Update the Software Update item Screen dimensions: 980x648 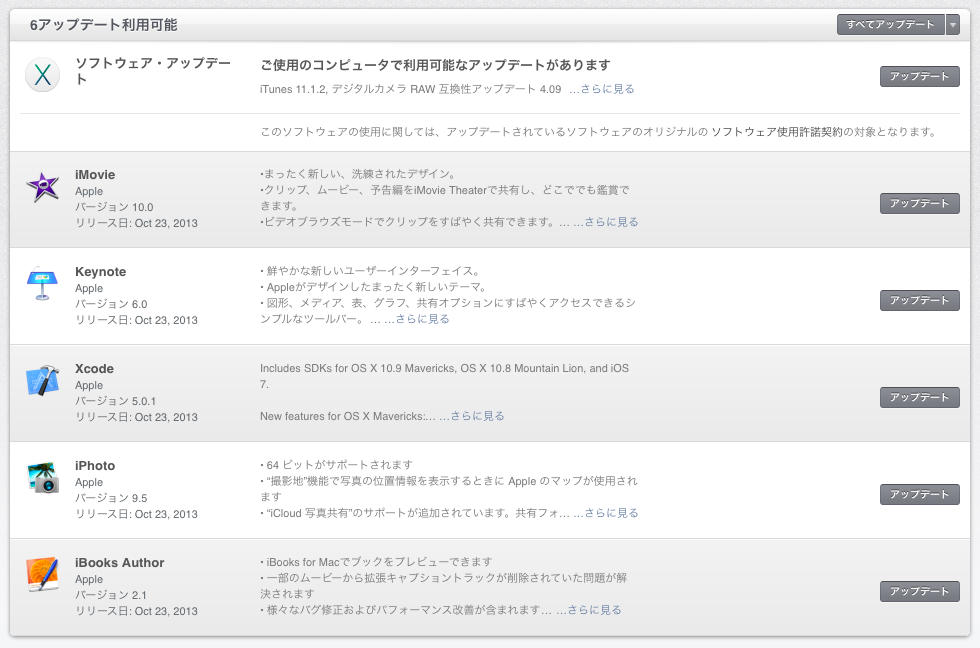pyautogui.click(x=919, y=77)
